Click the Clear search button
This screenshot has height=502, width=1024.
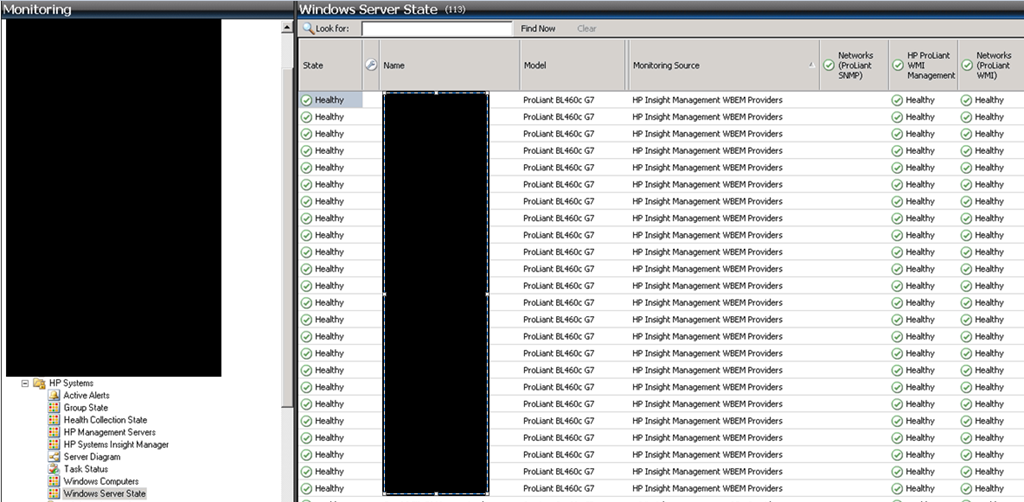(x=587, y=29)
